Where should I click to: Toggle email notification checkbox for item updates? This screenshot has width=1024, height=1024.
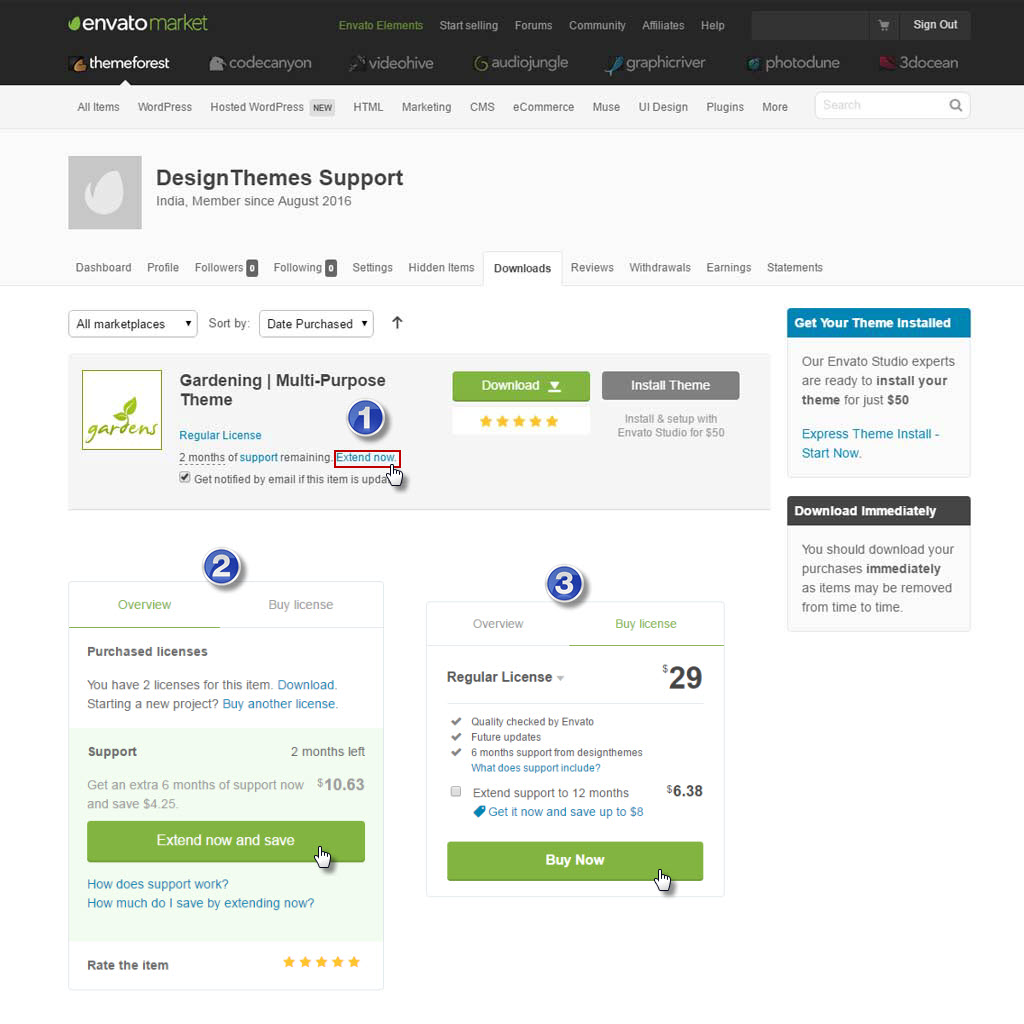pos(185,478)
